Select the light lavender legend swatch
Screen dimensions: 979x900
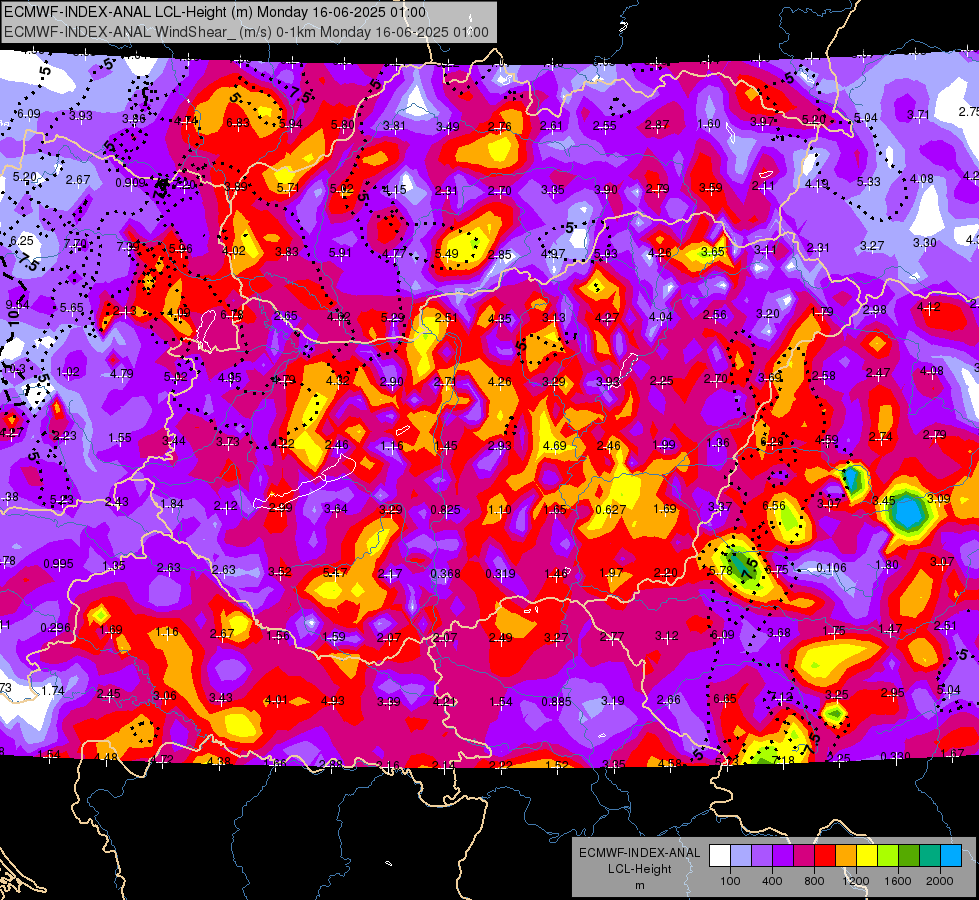[x=740, y=856]
